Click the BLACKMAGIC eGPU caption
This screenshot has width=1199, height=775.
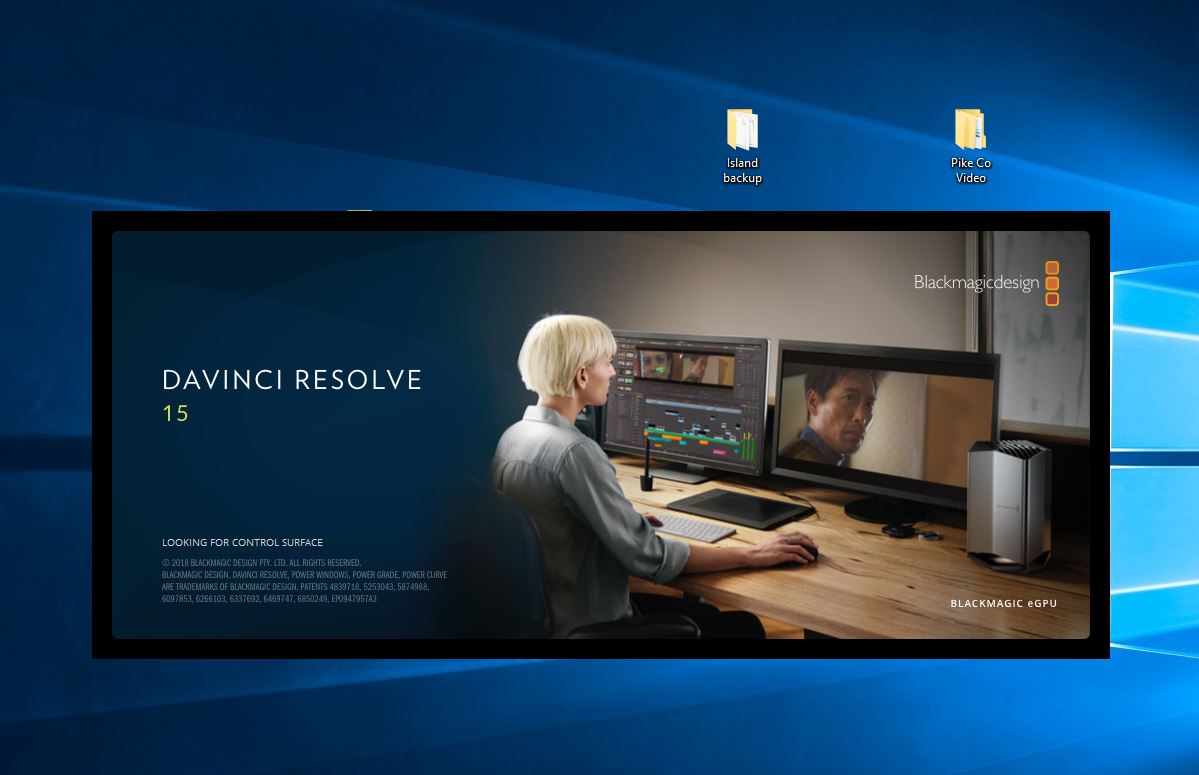pos(1003,603)
